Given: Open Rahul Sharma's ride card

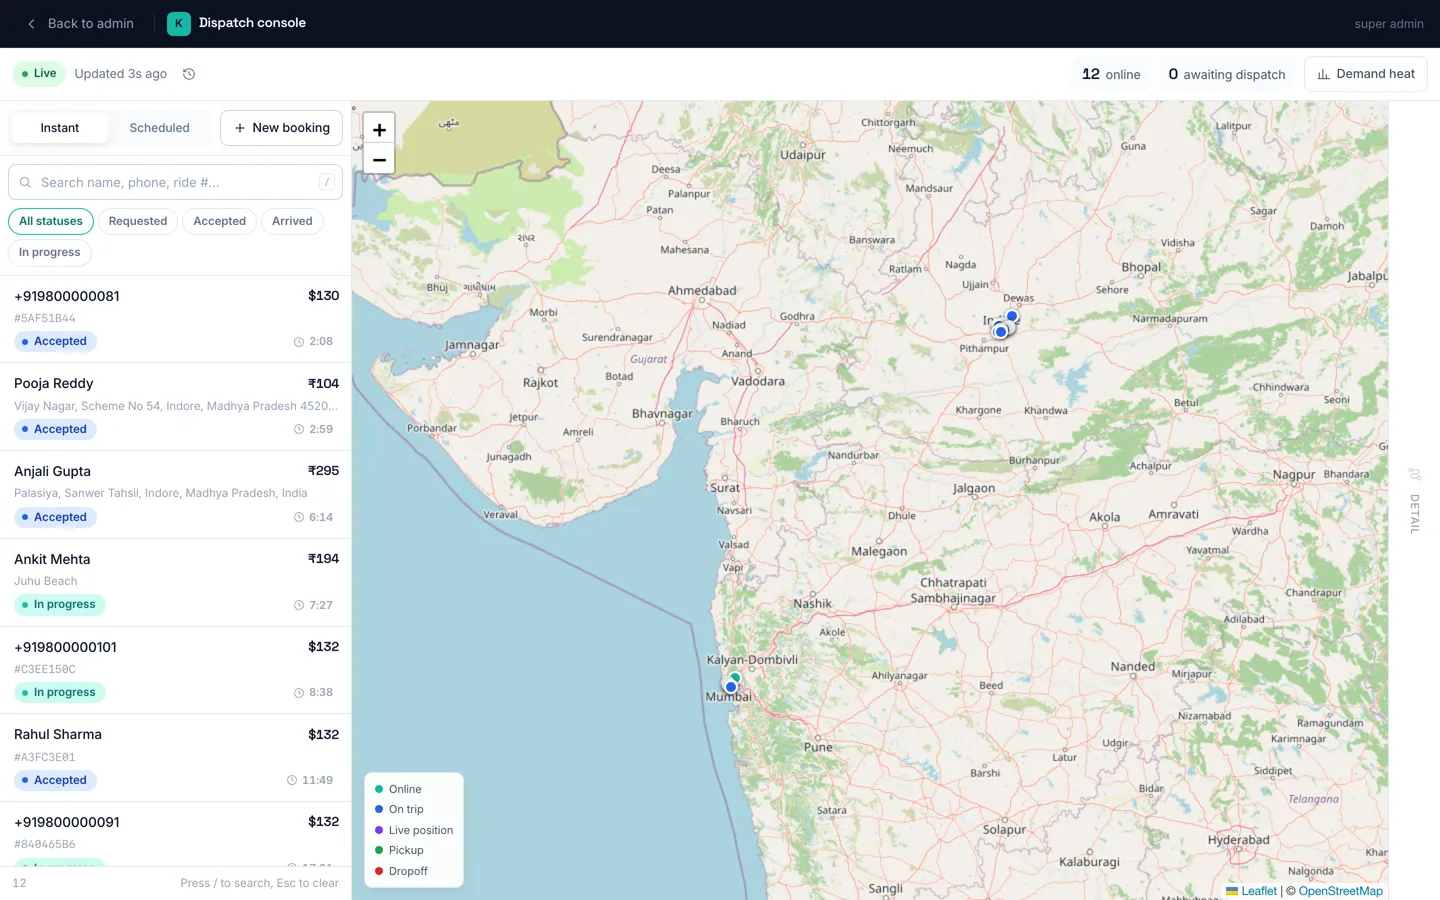Looking at the screenshot, I should pyautogui.click(x=175, y=758).
